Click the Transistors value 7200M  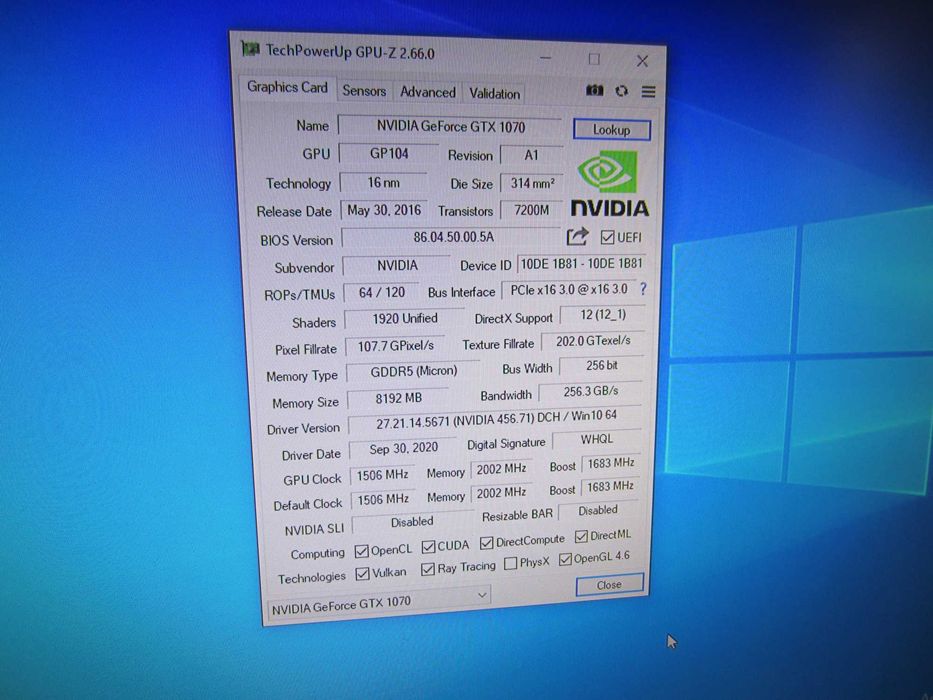coord(531,210)
